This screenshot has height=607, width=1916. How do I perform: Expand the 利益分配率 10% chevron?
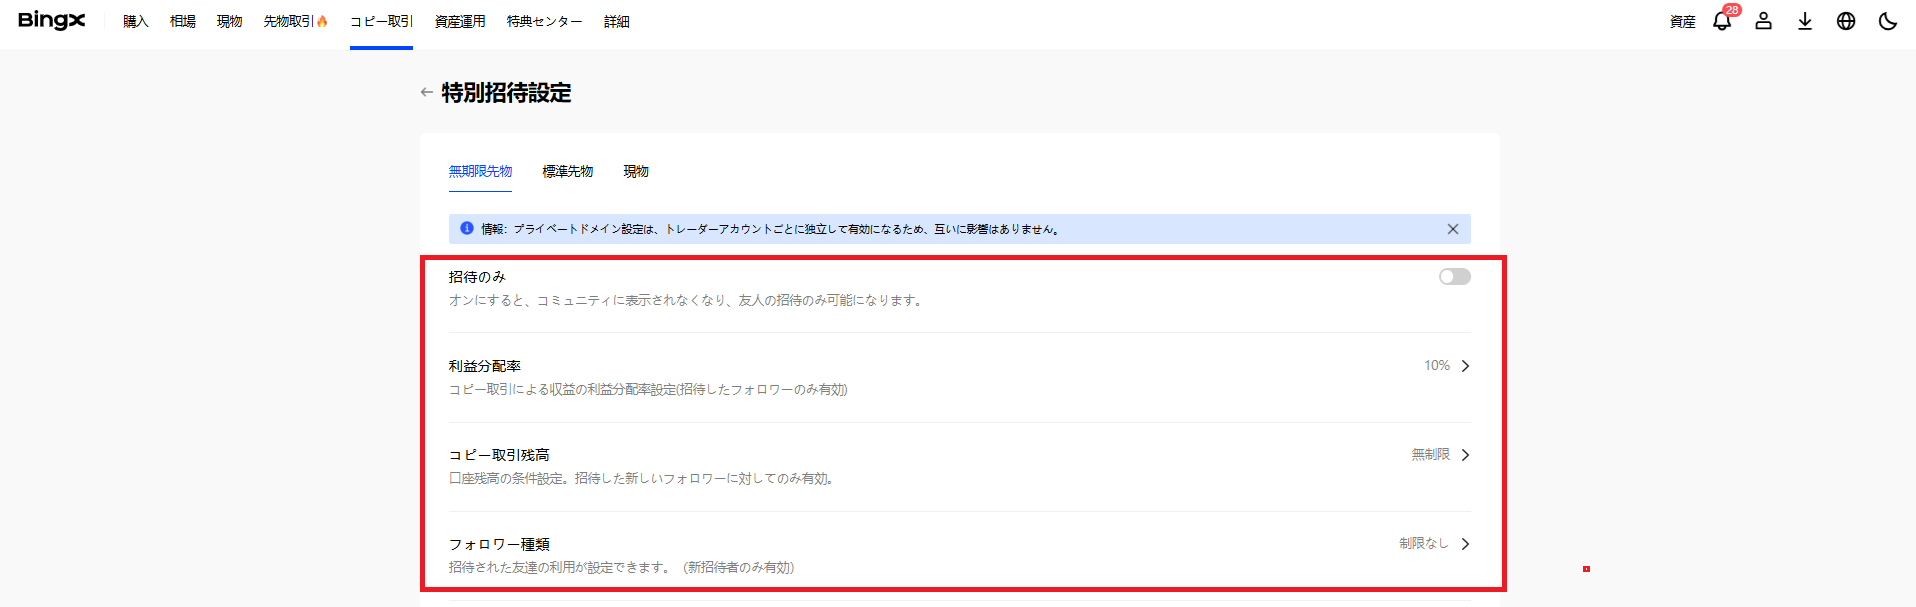[1465, 366]
